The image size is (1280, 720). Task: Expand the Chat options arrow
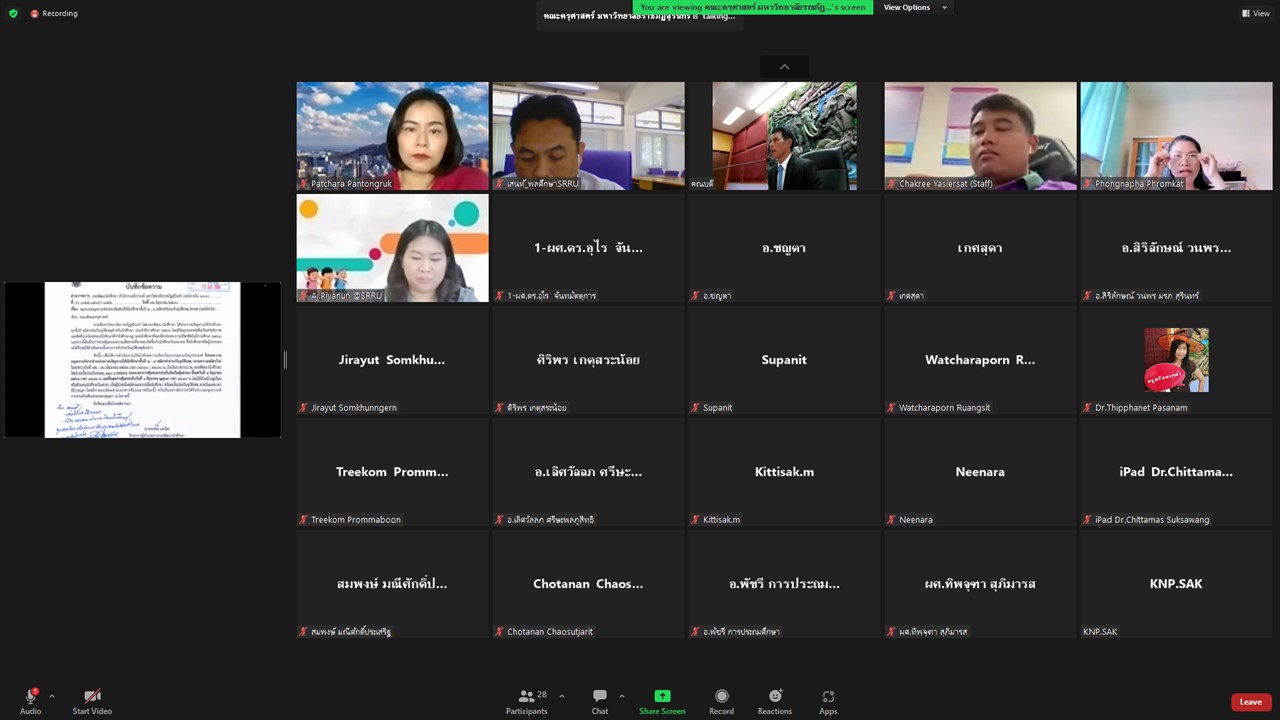tap(622, 696)
